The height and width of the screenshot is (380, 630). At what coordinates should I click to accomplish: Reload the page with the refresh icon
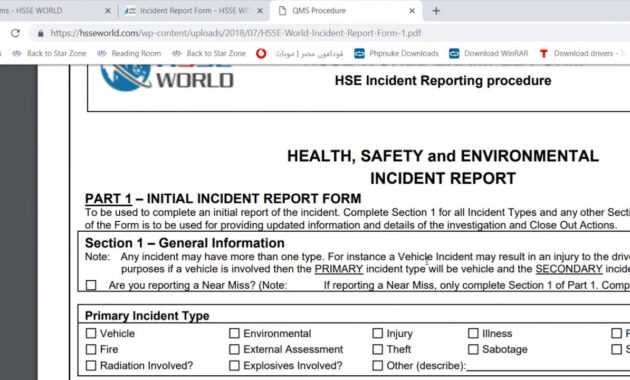tap(15, 33)
